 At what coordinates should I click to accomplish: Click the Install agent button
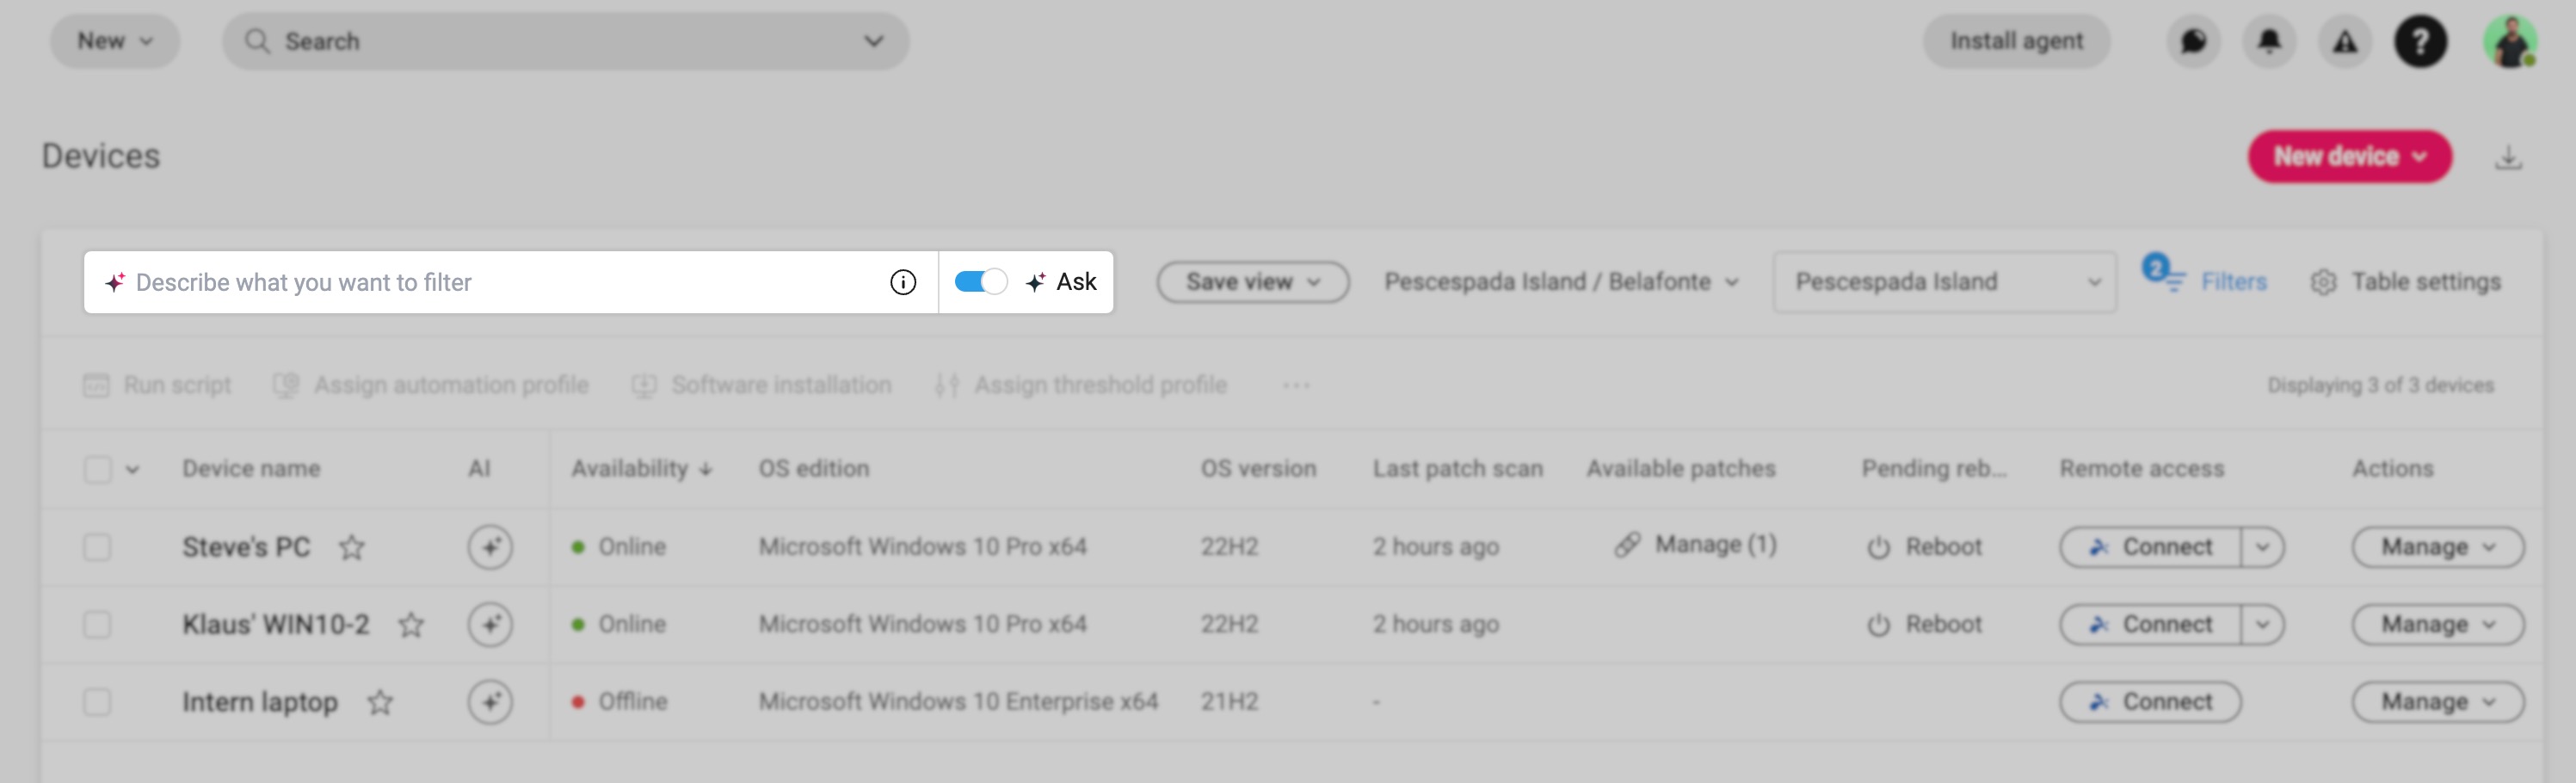[2016, 42]
